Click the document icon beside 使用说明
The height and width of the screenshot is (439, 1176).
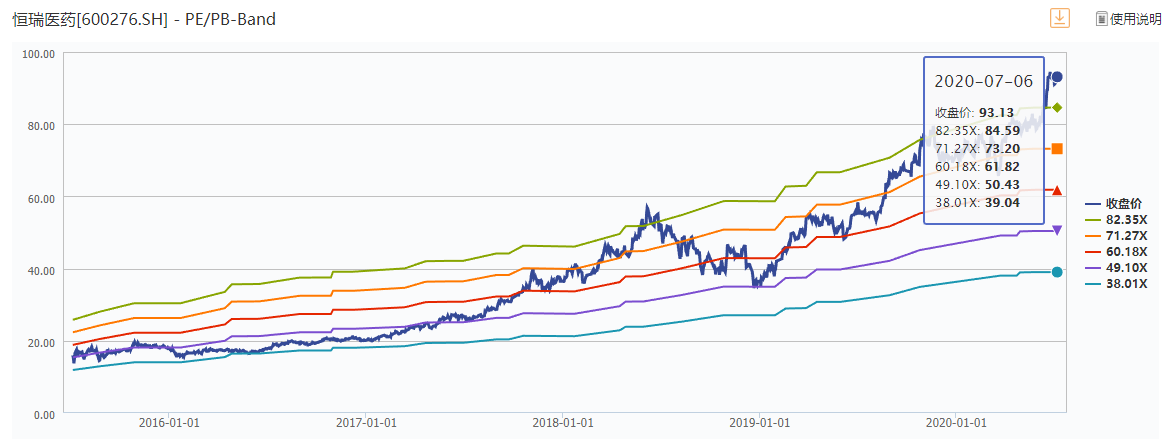pos(1102,19)
